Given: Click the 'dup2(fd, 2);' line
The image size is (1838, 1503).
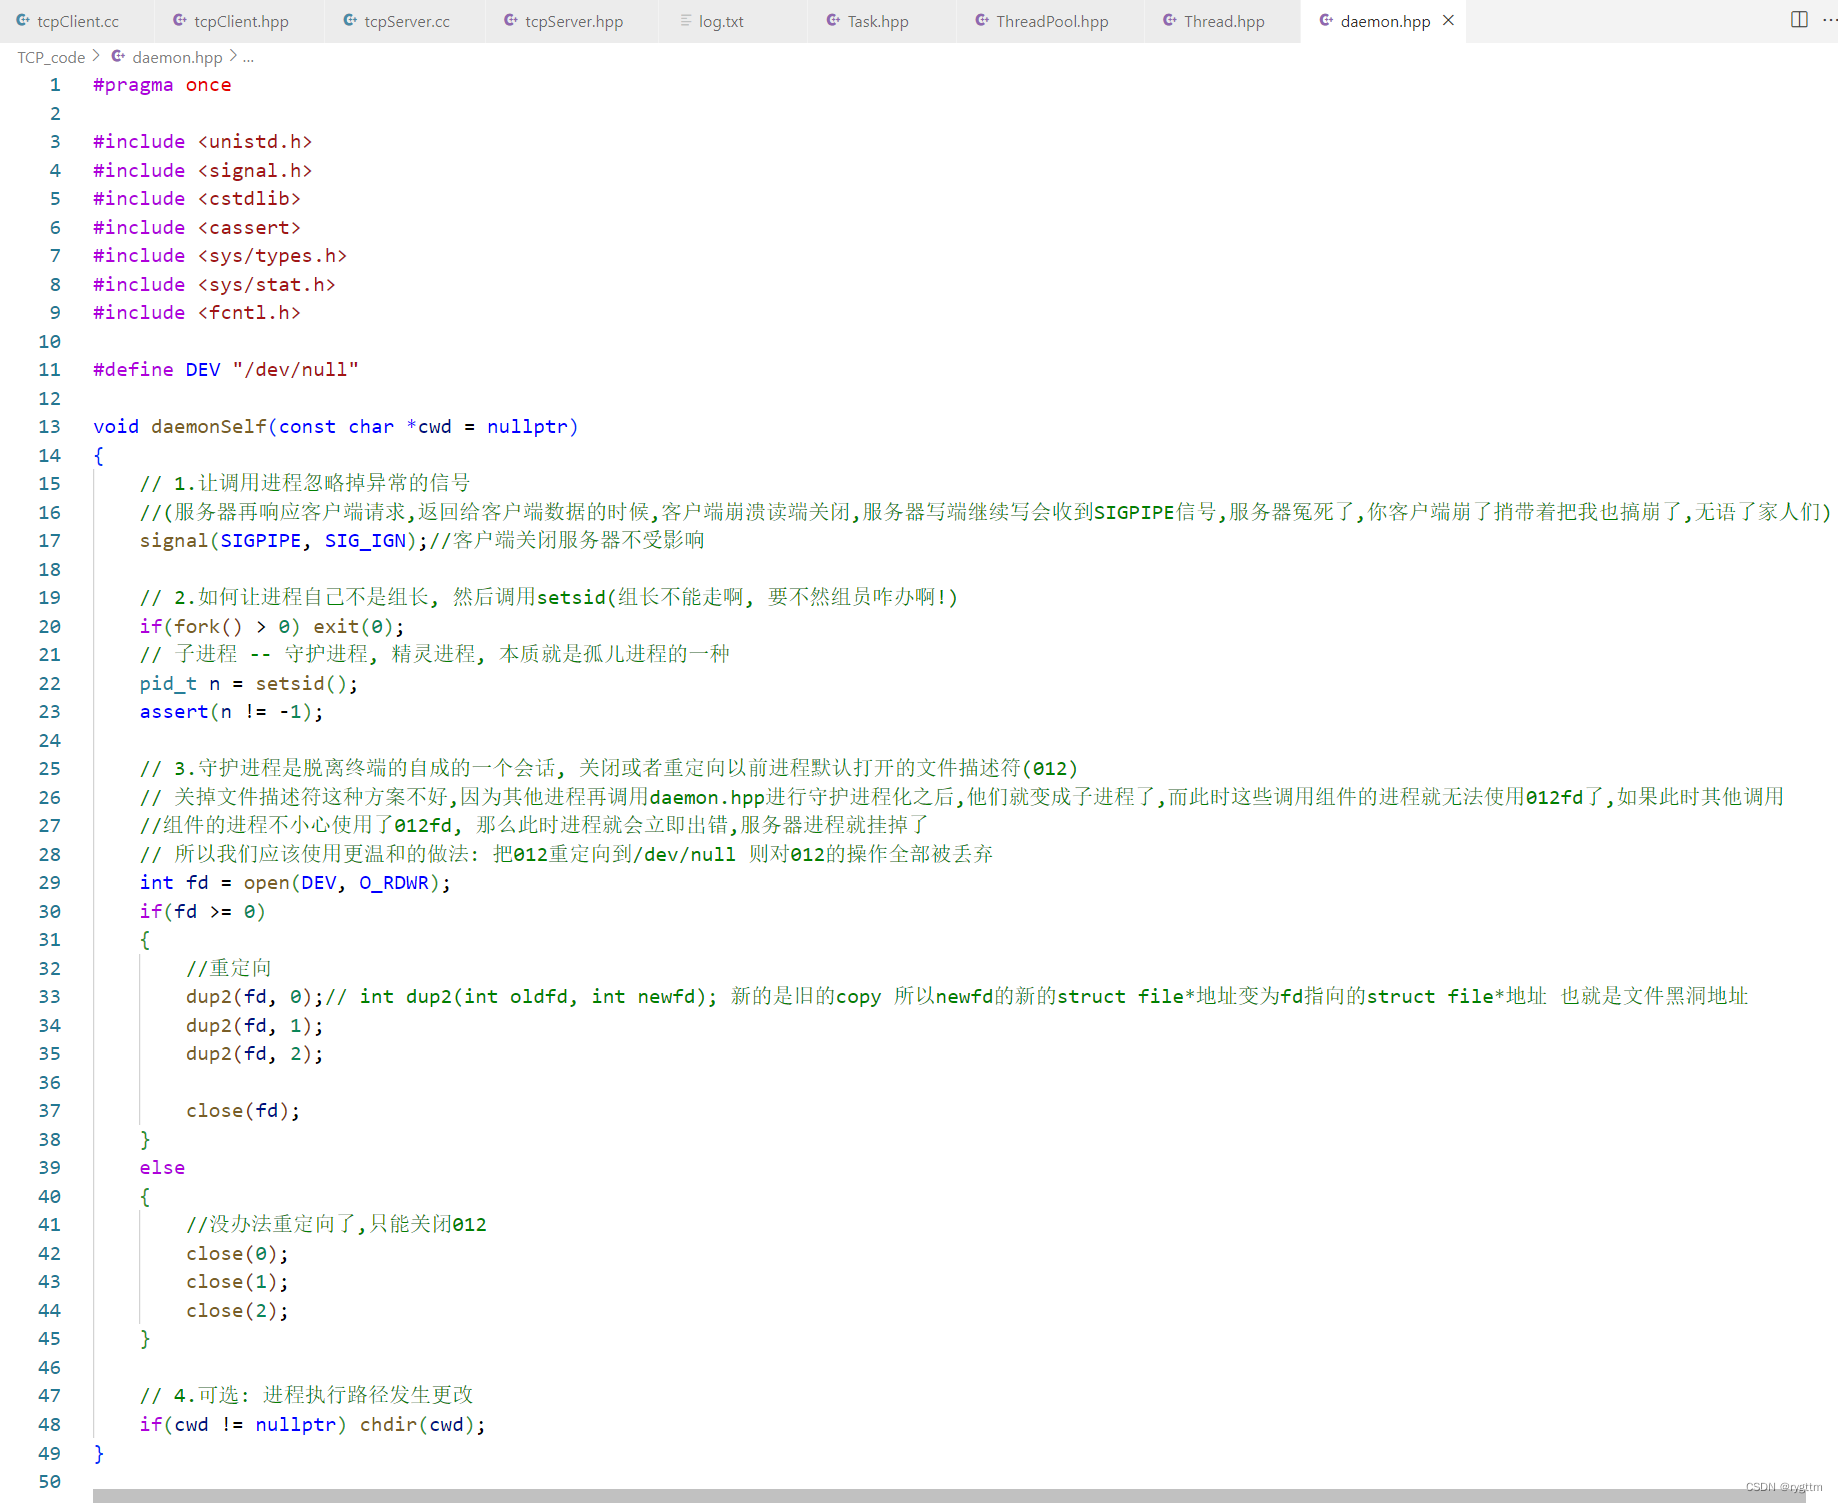Looking at the screenshot, I should (x=255, y=1054).
